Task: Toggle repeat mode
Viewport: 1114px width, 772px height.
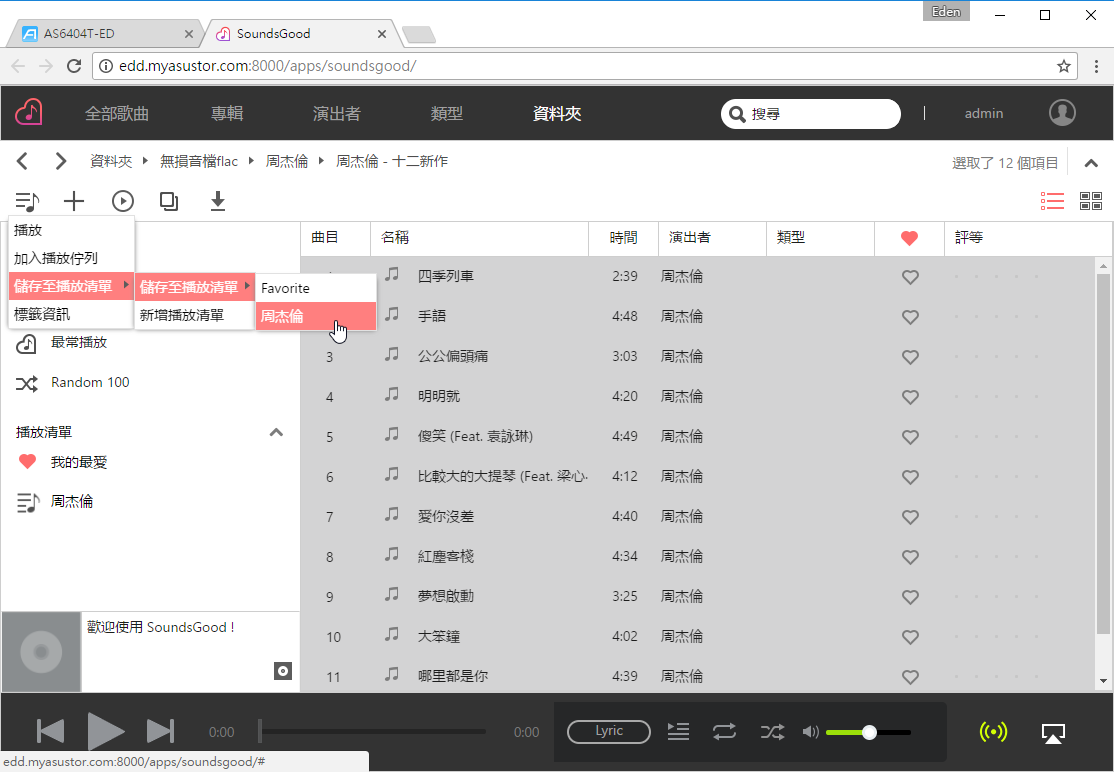Action: (724, 732)
